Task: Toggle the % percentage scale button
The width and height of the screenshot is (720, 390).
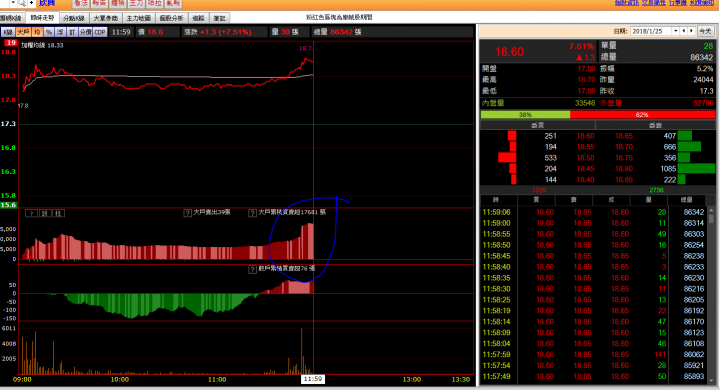Action: point(49,32)
